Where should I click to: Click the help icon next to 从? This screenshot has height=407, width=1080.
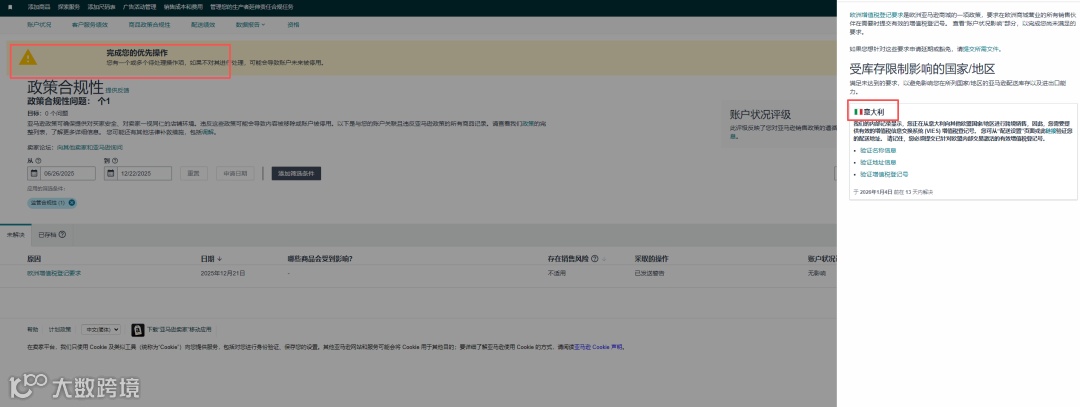[x=38, y=160]
